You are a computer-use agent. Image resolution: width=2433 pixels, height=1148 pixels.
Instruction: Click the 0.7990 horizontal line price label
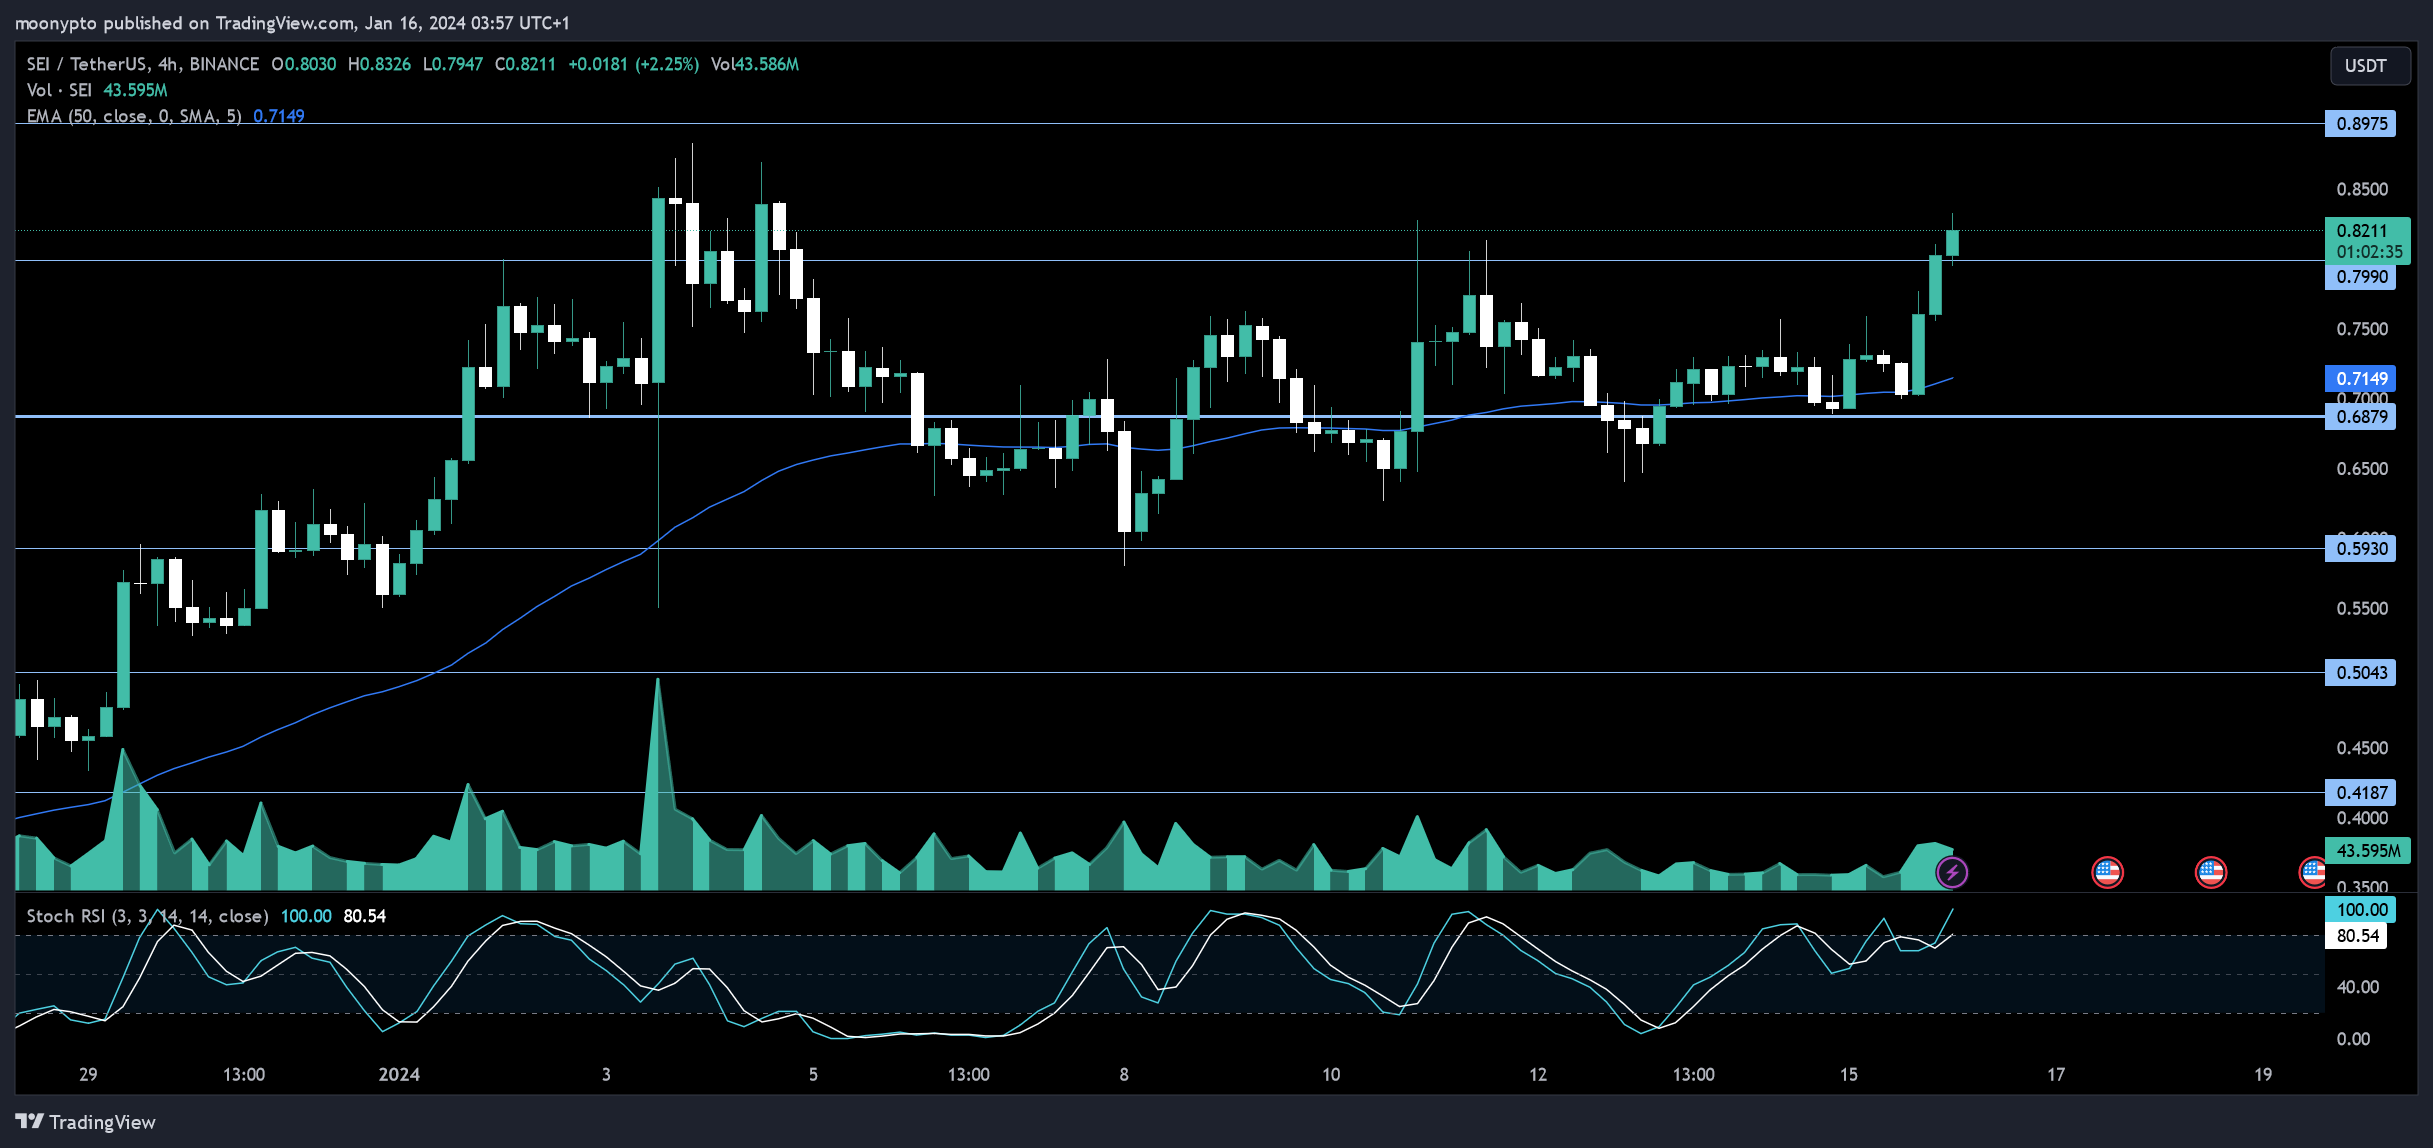(2360, 277)
